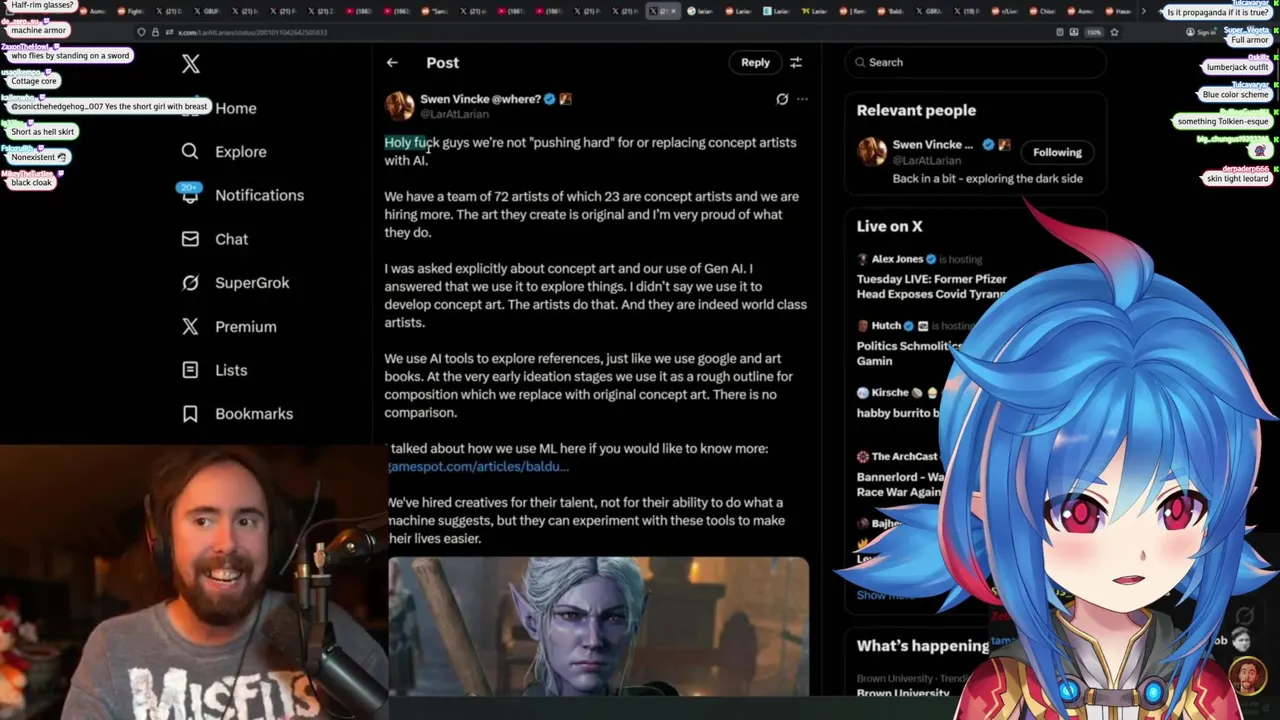Image resolution: width=1280 pixels, height=720 pixels.
Task: Click chat message 'lumberjack outfit'
Action: pos(1237,67)
